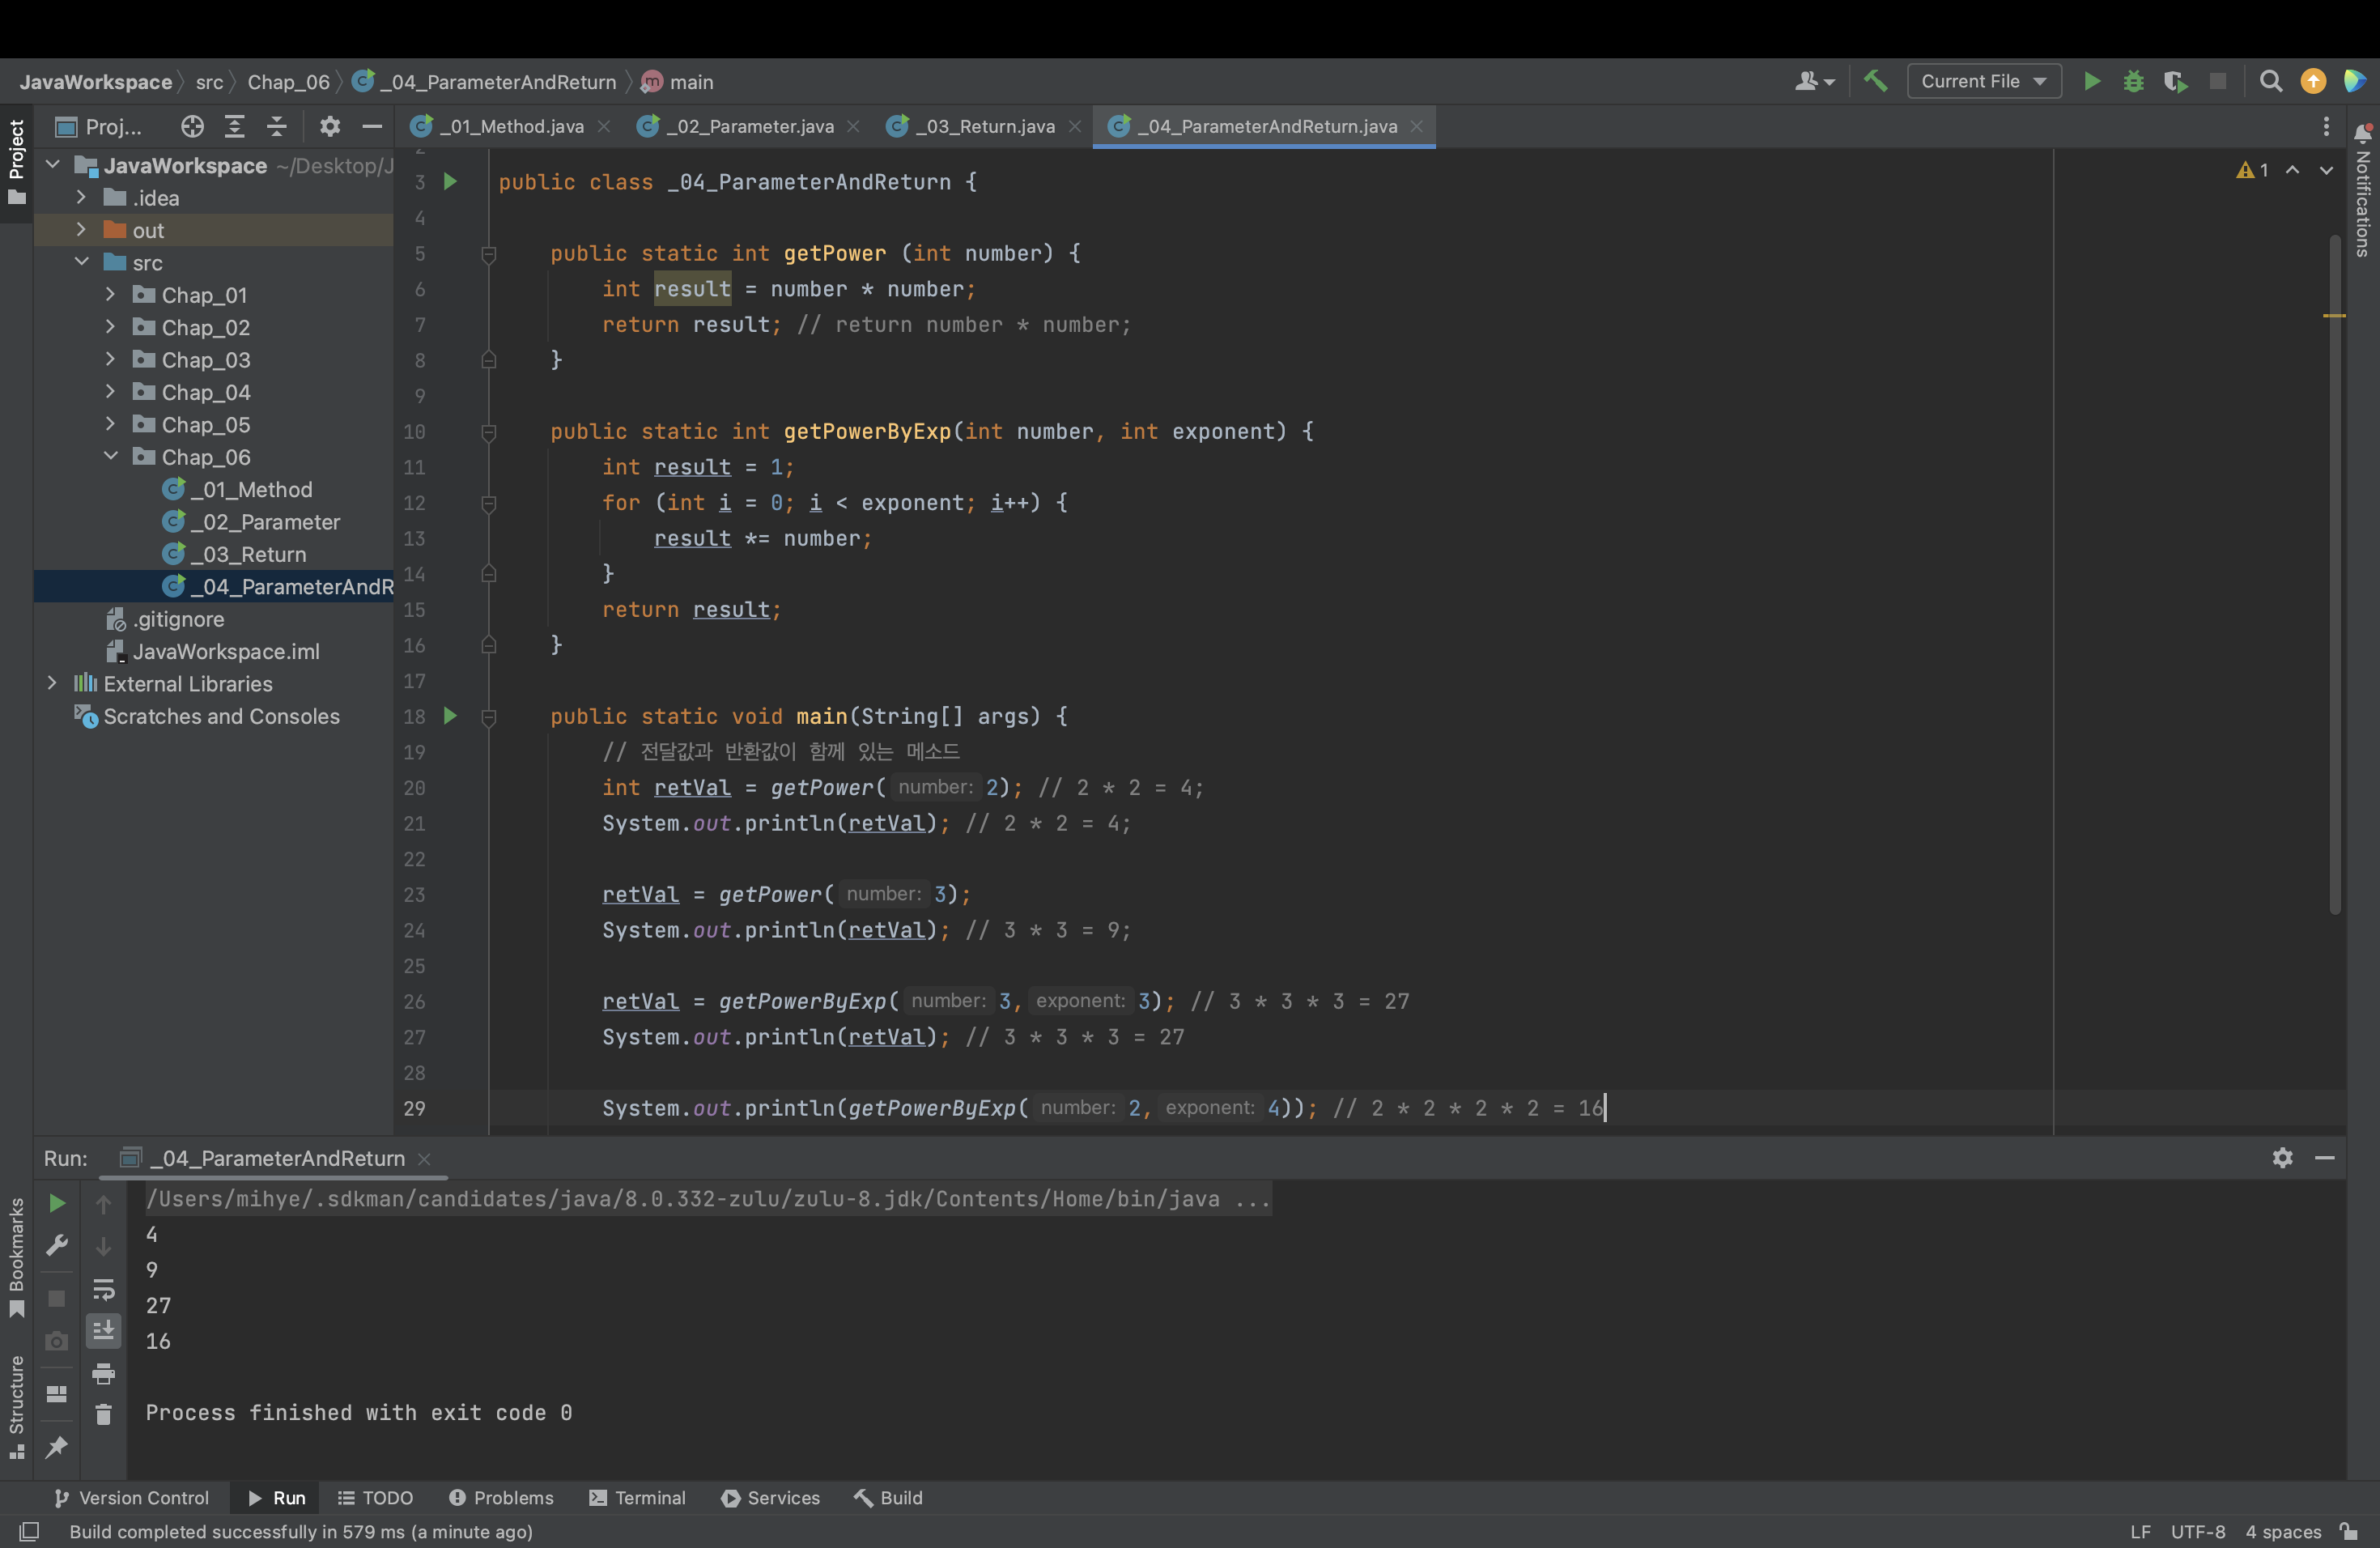This screenshot has width=2380, height=1548.
Task: Toggle read-only lock icon in status bar
Action: pyautogui.click(x=2349, y=1531)
